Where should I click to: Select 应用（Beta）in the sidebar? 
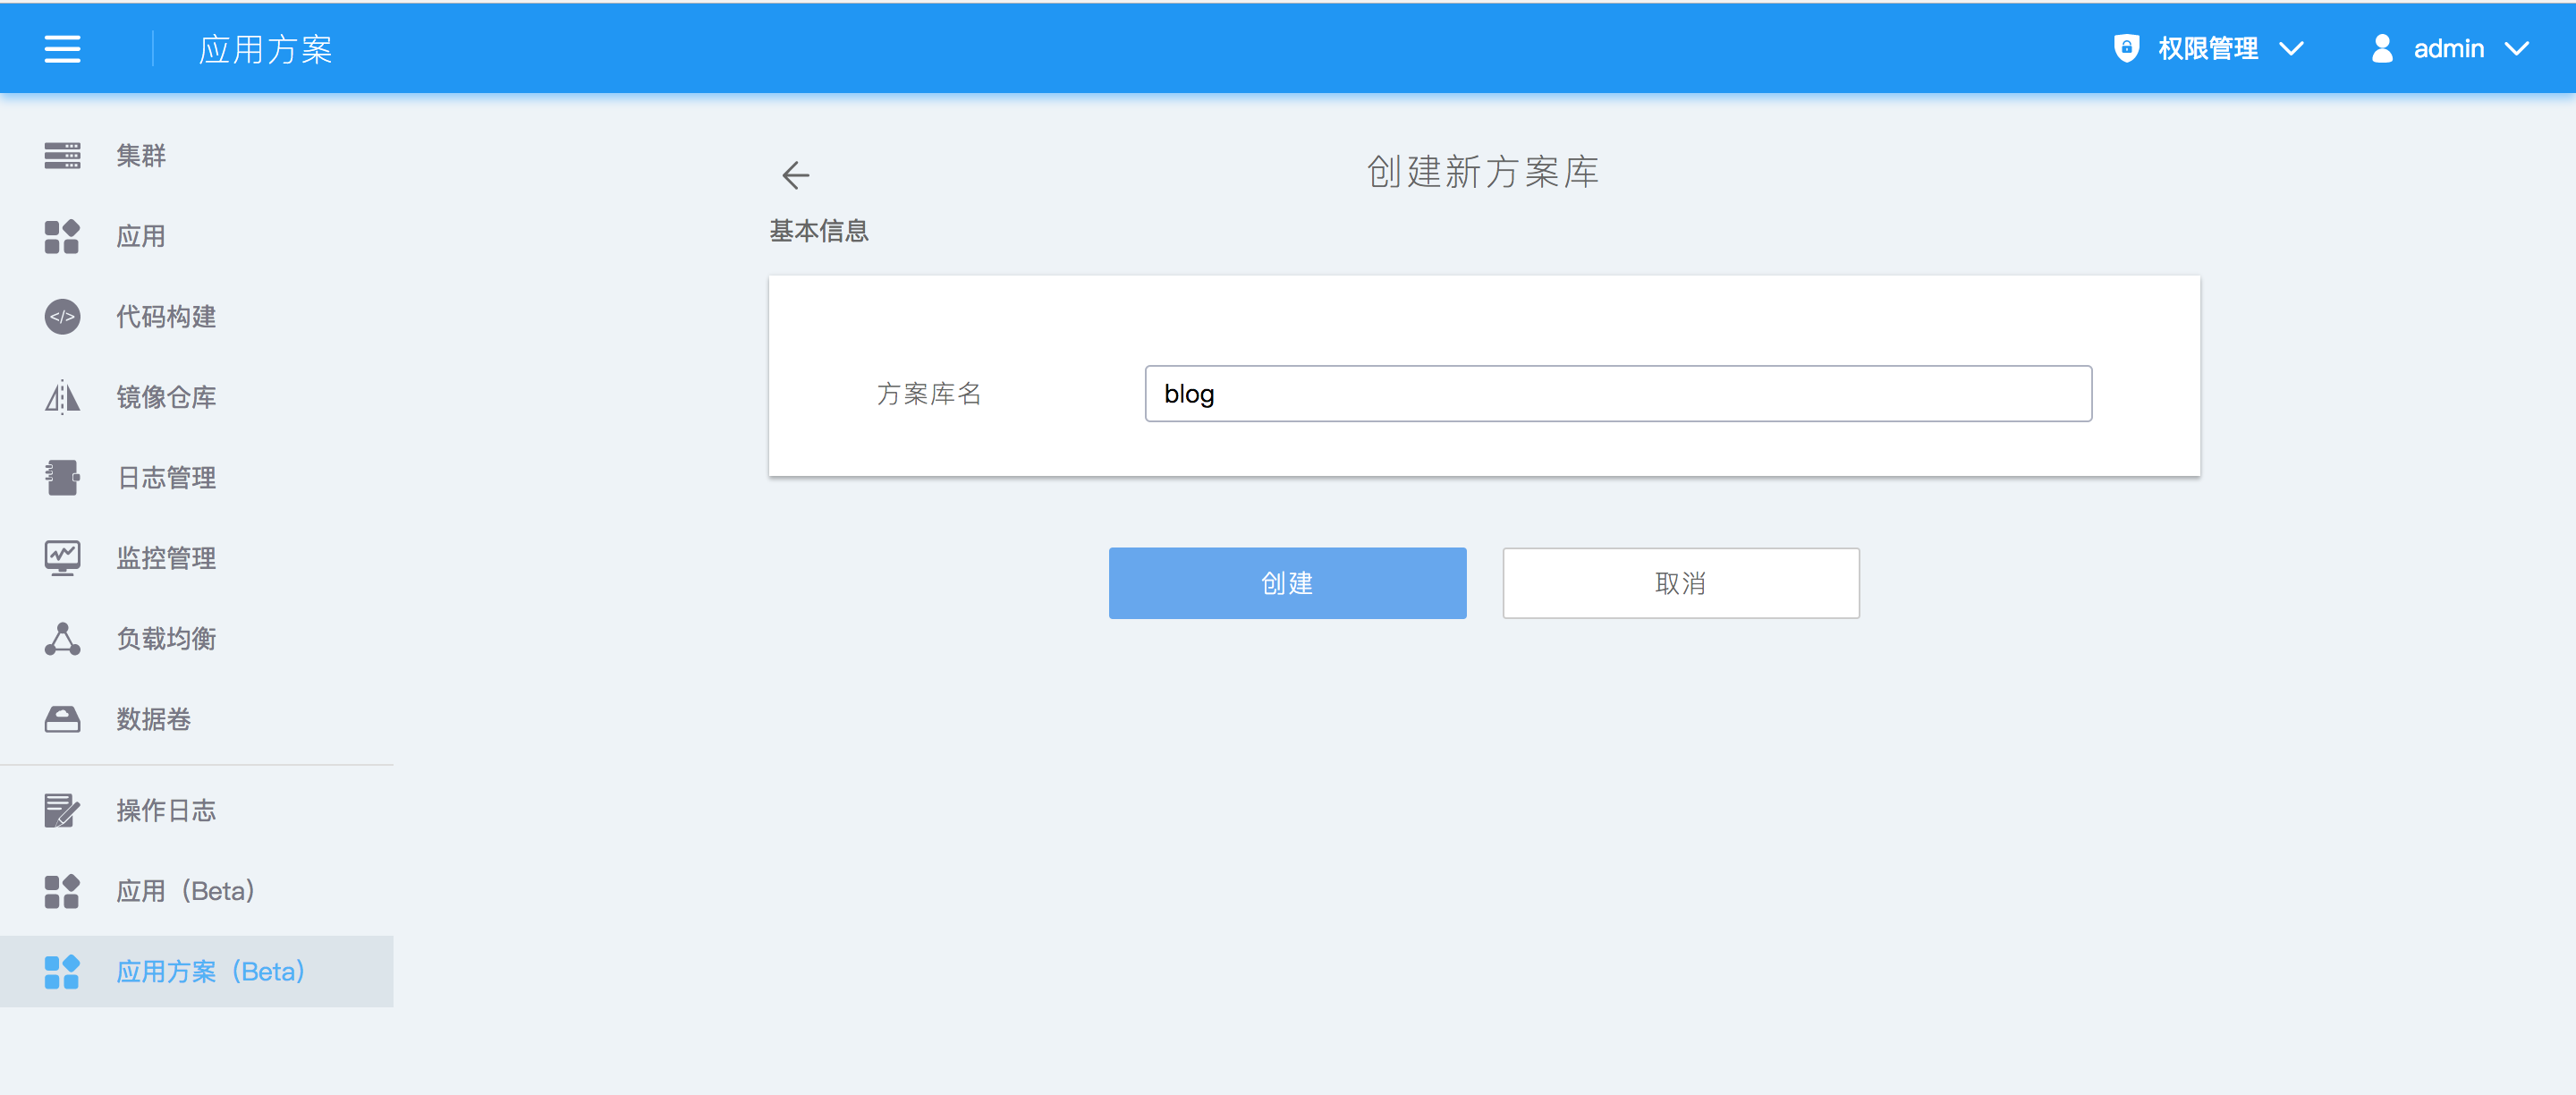click(185, 891)
